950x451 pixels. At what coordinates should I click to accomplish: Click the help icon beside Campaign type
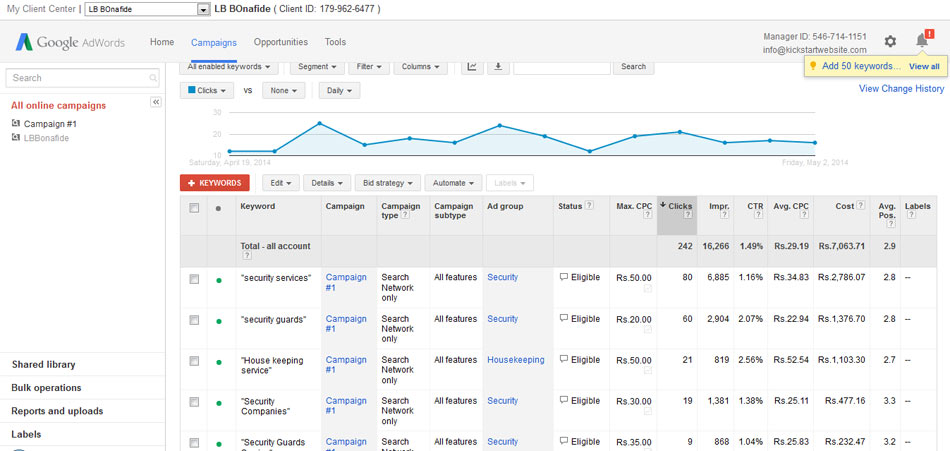(x=405, y=215)
